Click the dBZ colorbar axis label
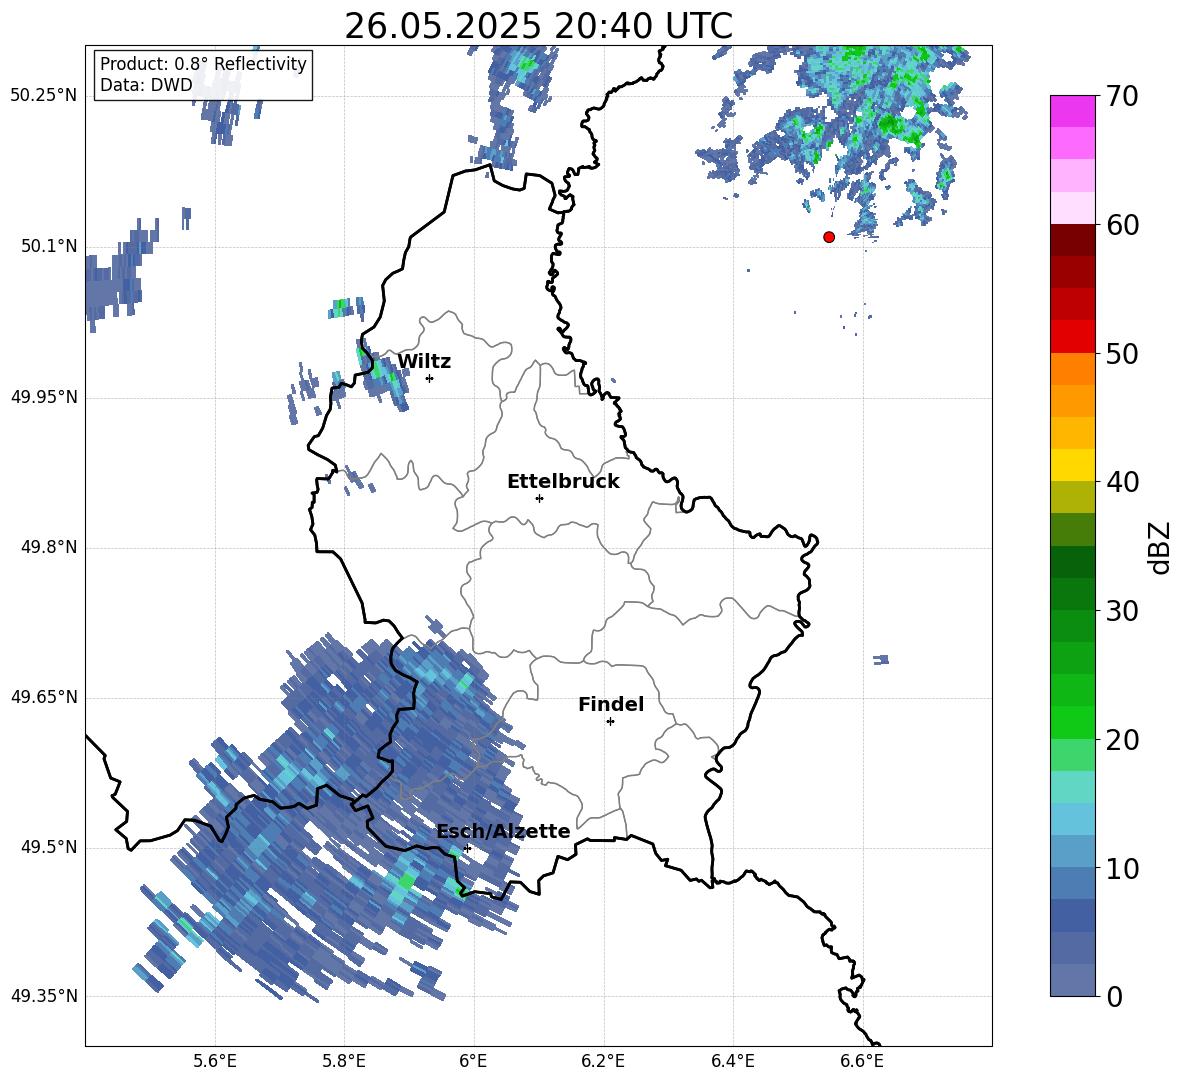This screenshot has width=1184, height=1081. click(x=1161, y=547)
